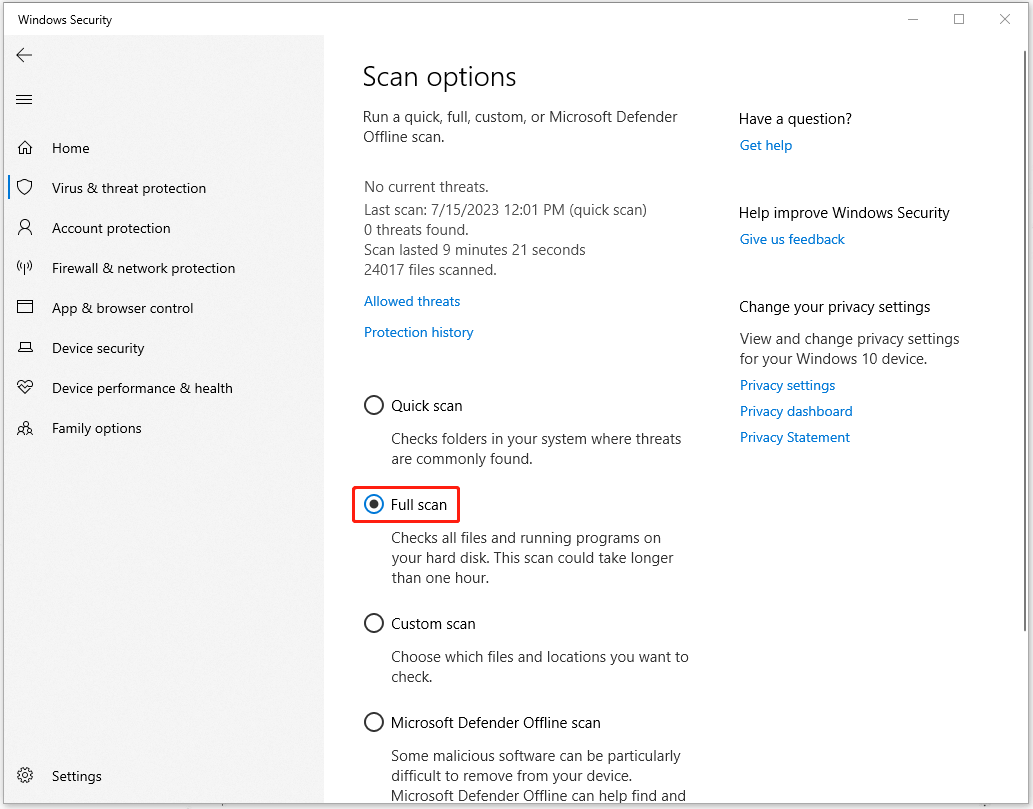Click 'Help improve Windows Security' heading
This screenshot has height=809, width=1033.
[x=844, y=213]
